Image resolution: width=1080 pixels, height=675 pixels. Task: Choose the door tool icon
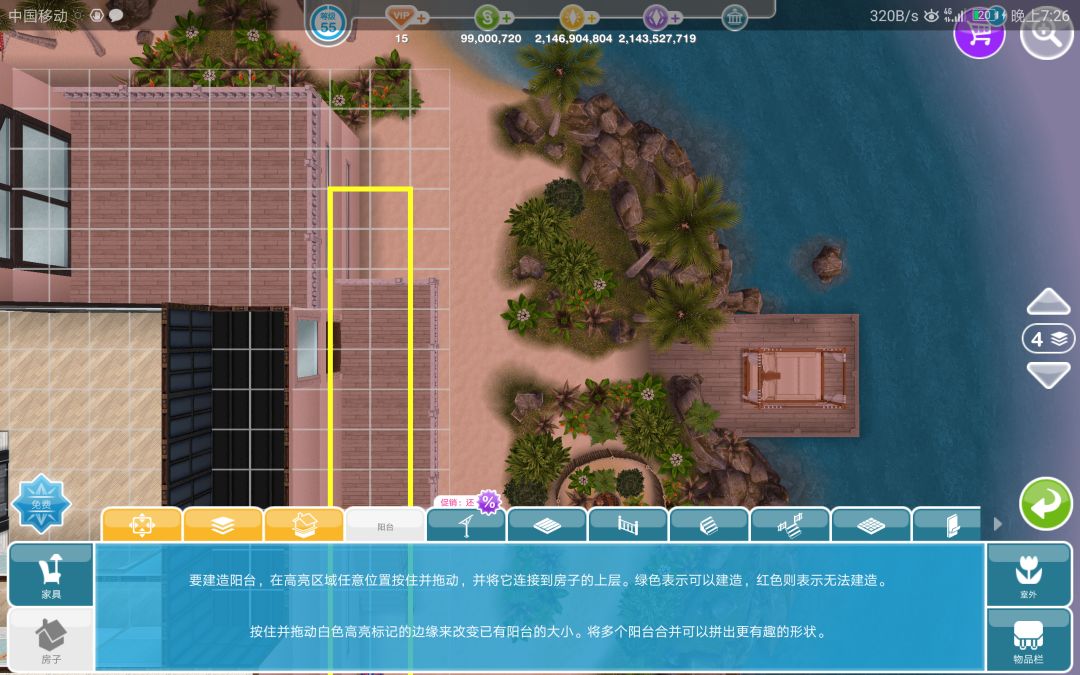946,526
